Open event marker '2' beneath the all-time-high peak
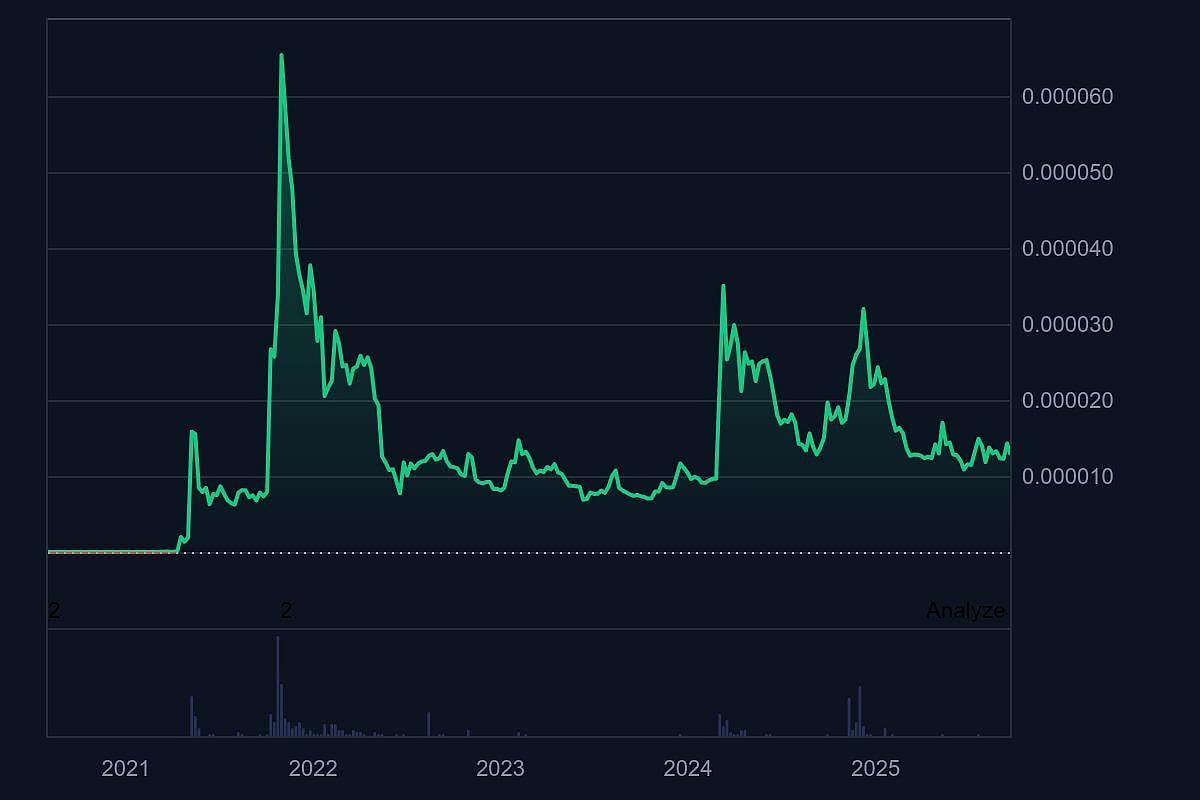The width and height of the screenshot is (1200, 800). (286, 611)
